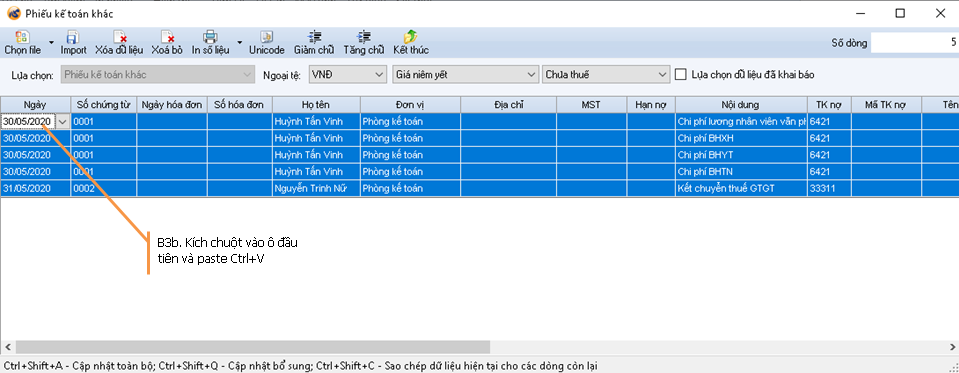Open the arrow next to In số liệu
The image size is (959, 373).
(240, 43)
